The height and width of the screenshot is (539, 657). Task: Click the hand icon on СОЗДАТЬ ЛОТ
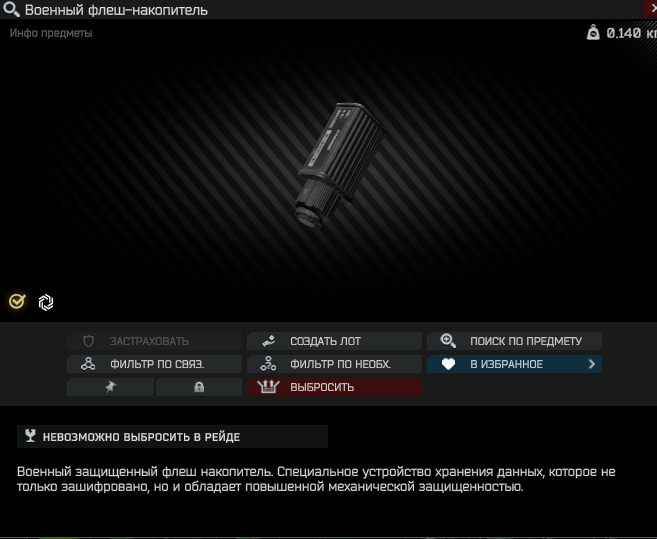click(x=269, y=341)
